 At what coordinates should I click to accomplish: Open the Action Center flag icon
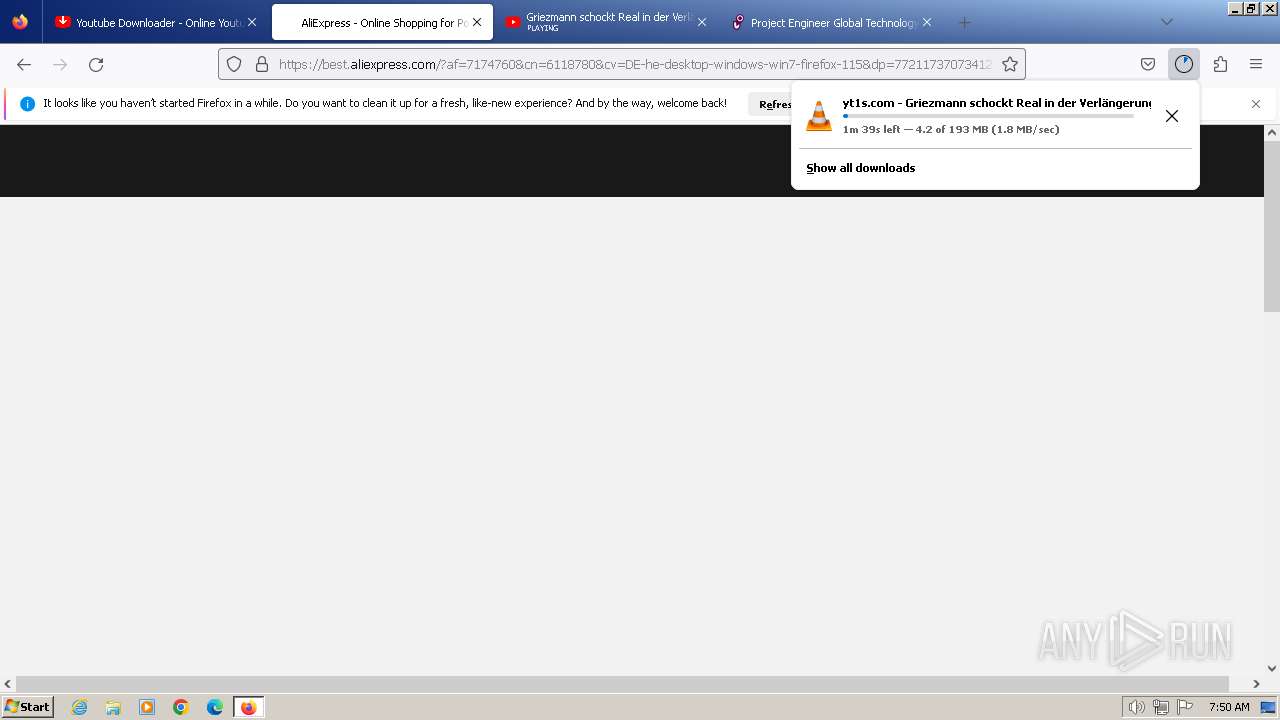[x=1185, y=707]
